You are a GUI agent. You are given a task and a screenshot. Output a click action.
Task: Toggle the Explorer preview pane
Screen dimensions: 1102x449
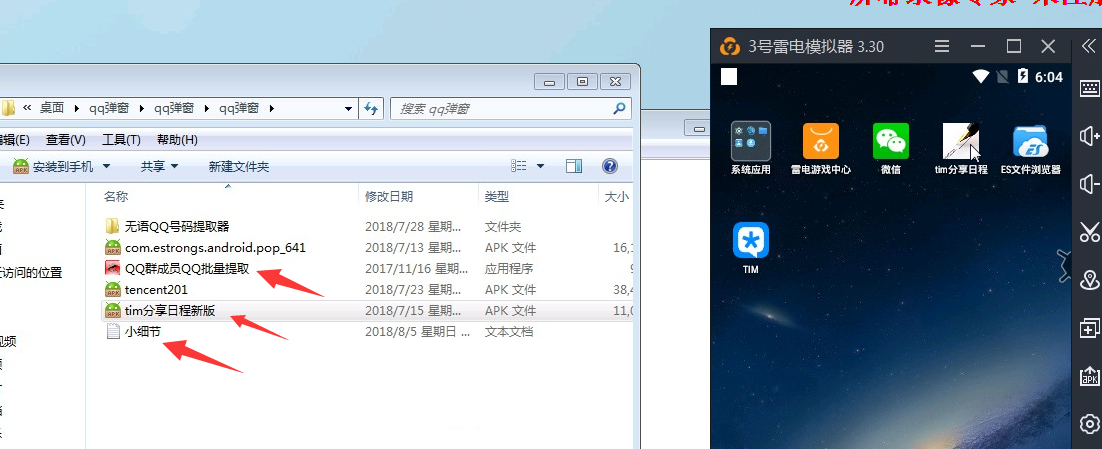pos(574,166)
